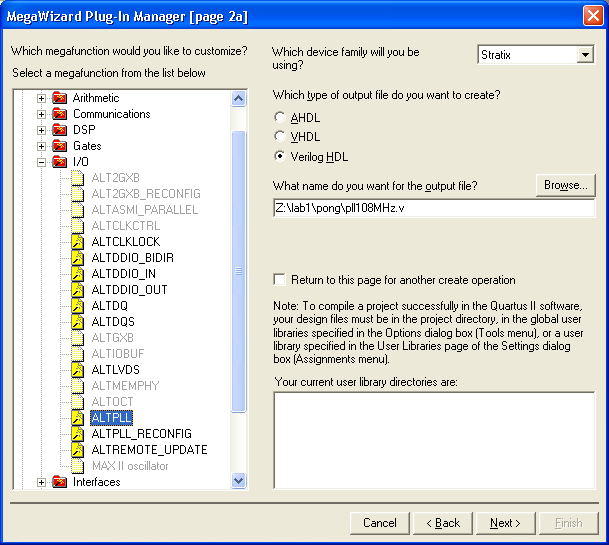Click the output file name field
Viewport: 609px width, 545px height.
click(433, 209)
